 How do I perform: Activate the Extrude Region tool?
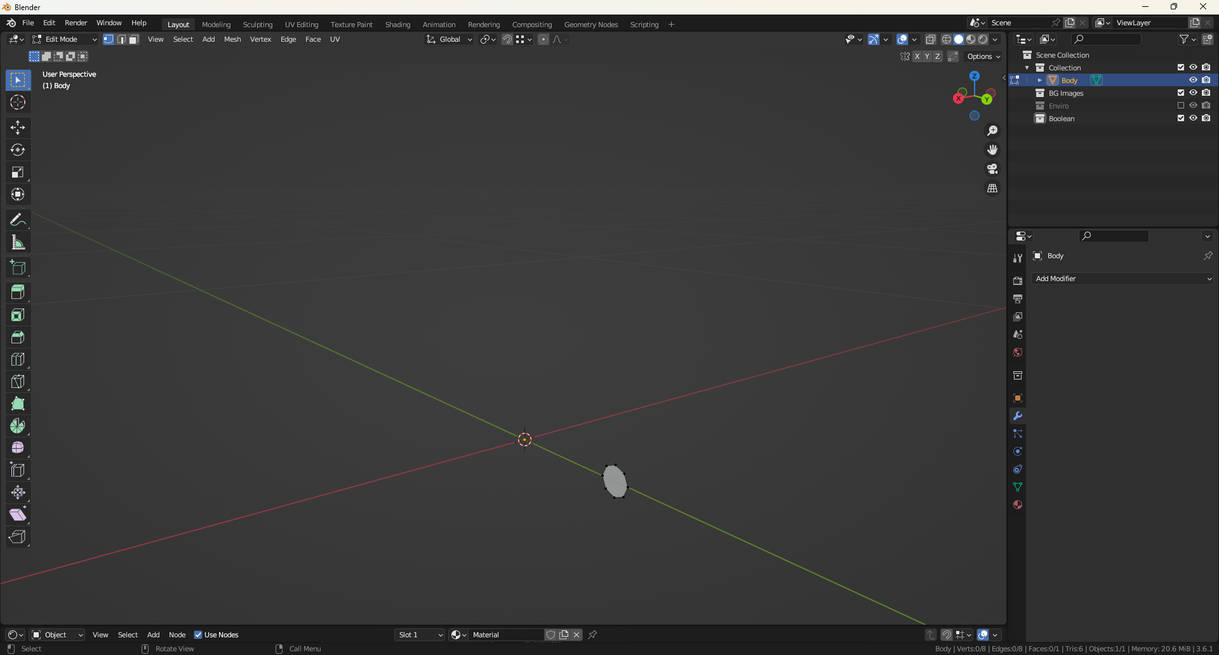click(x=18, y=293)
